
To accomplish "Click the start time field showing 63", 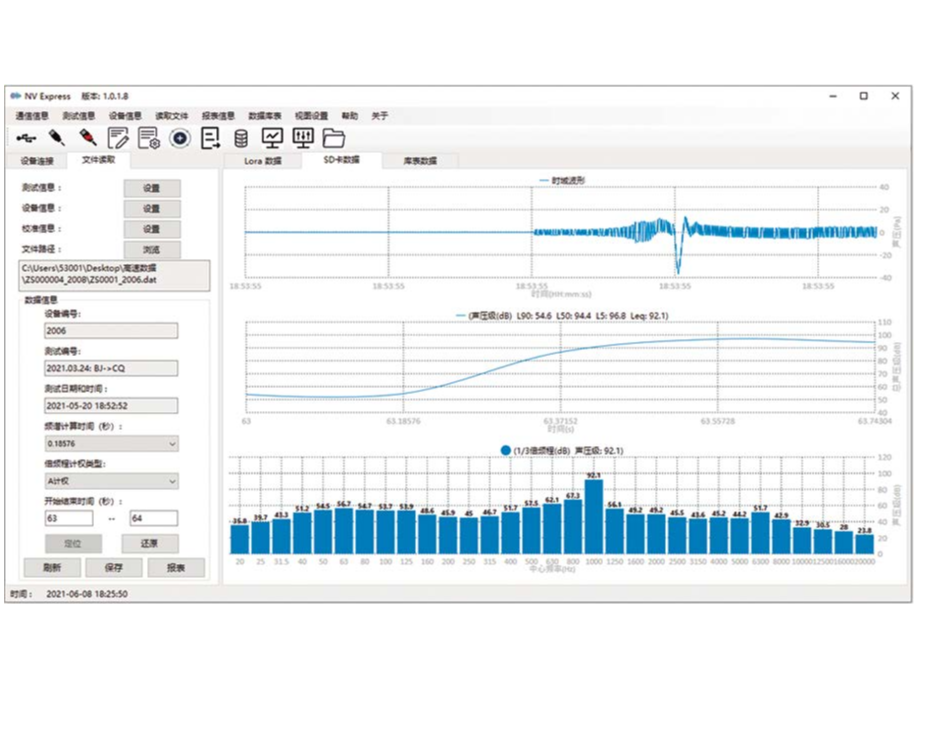I will 69,518.
